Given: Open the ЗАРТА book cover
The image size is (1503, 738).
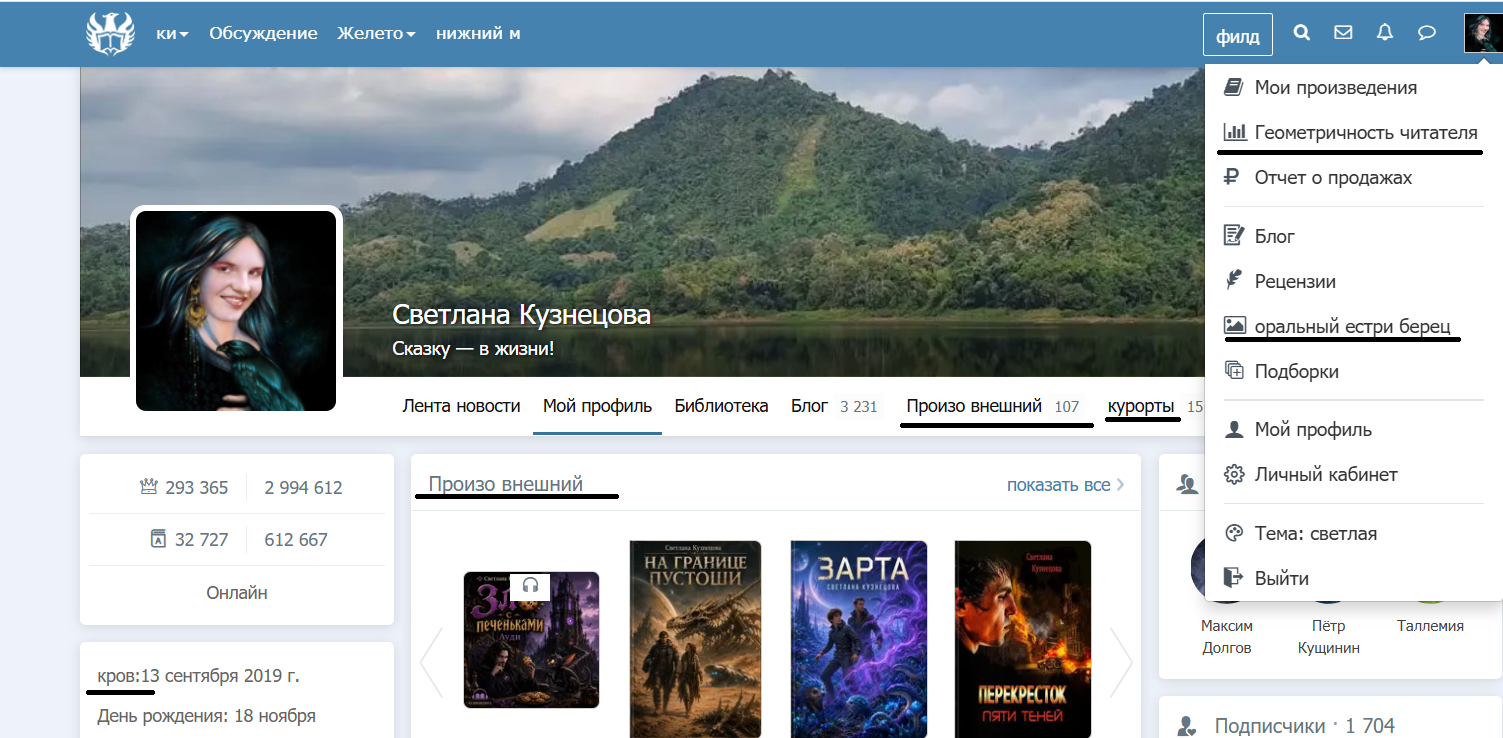Looking at the screenshot, I should 859,639.
